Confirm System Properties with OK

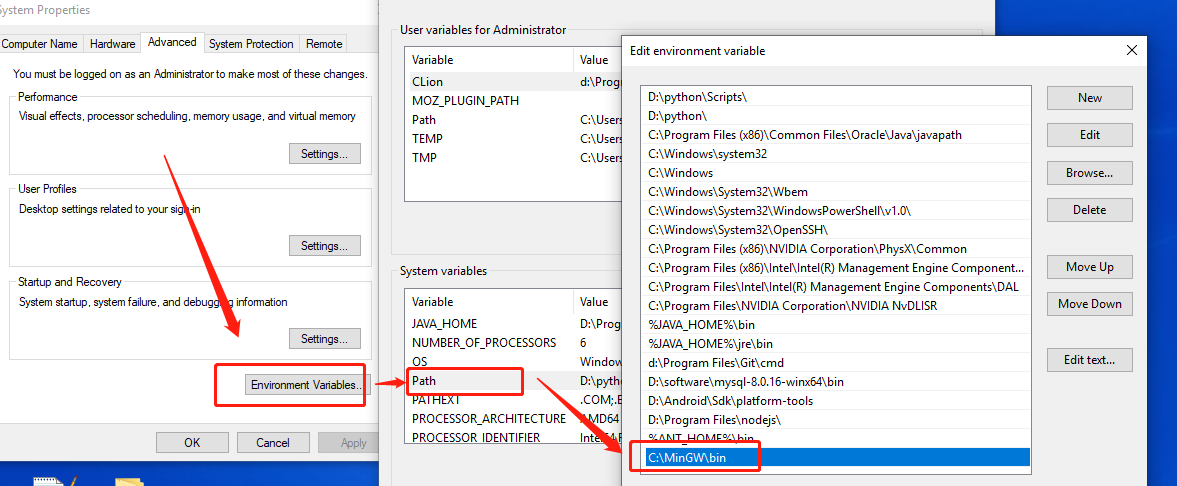point(192,442)
